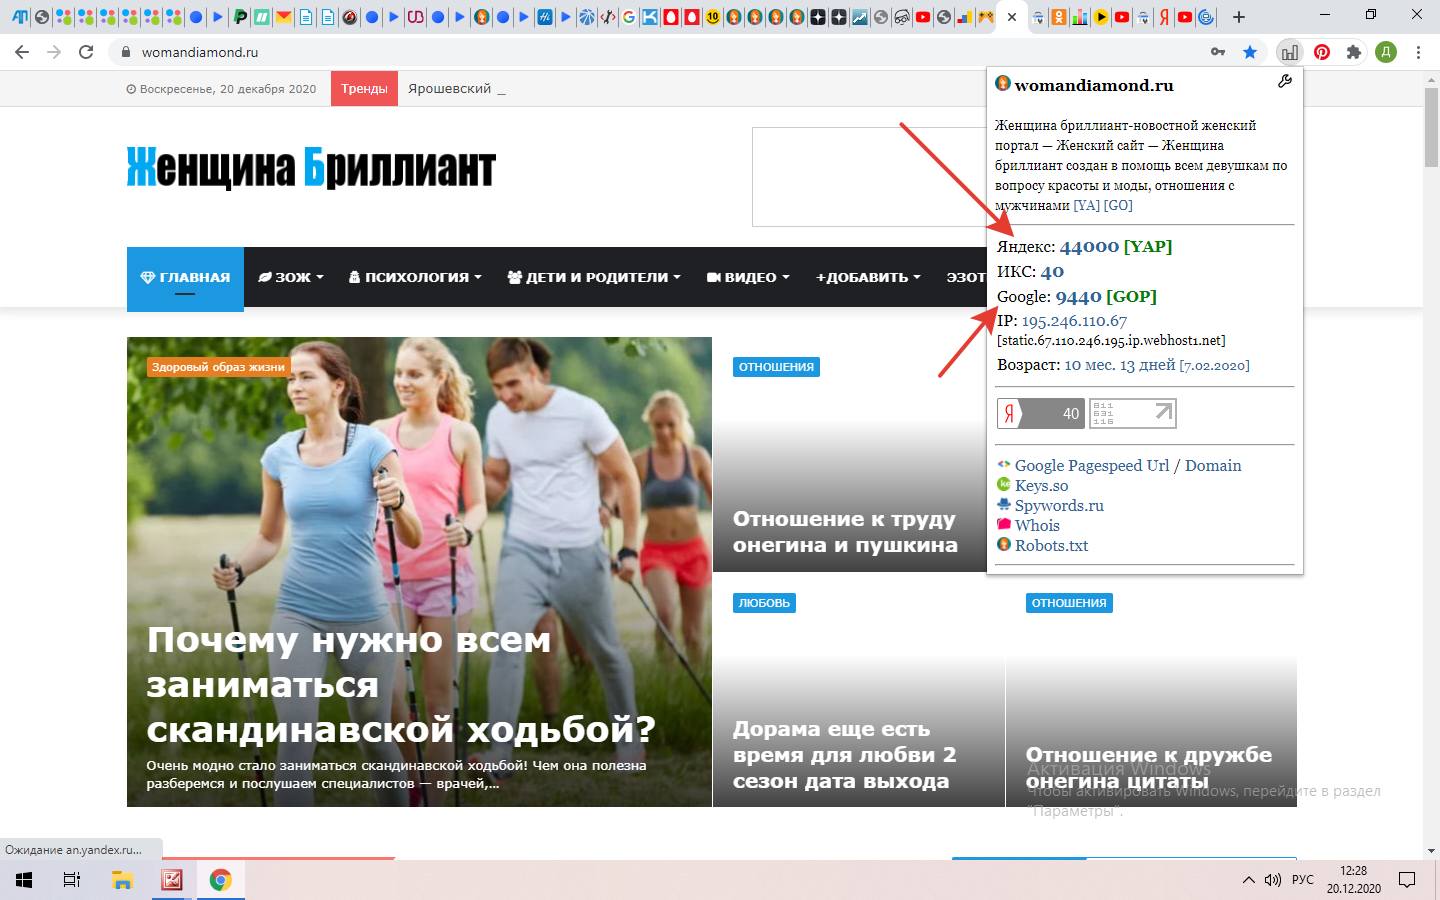Screen dimensions: 1440x900
Task: Open the Здоровый образ жизни category tag
Action: [x=218, y=367]
